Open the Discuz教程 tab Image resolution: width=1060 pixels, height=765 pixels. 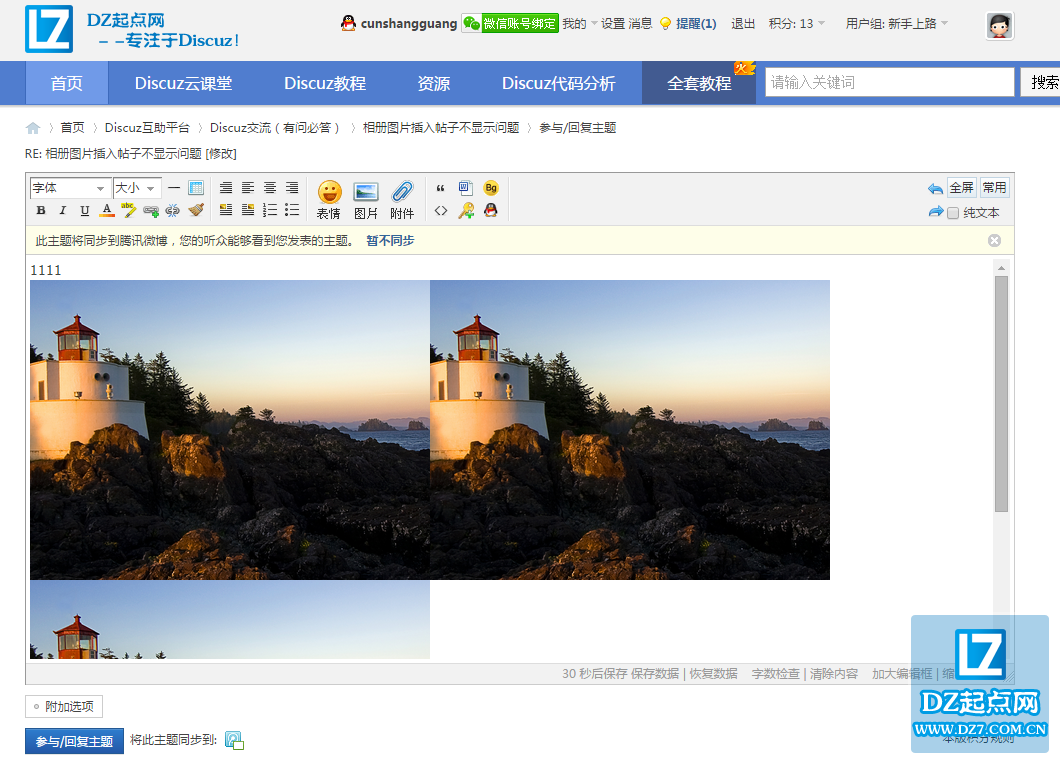[x=325, y=83]
